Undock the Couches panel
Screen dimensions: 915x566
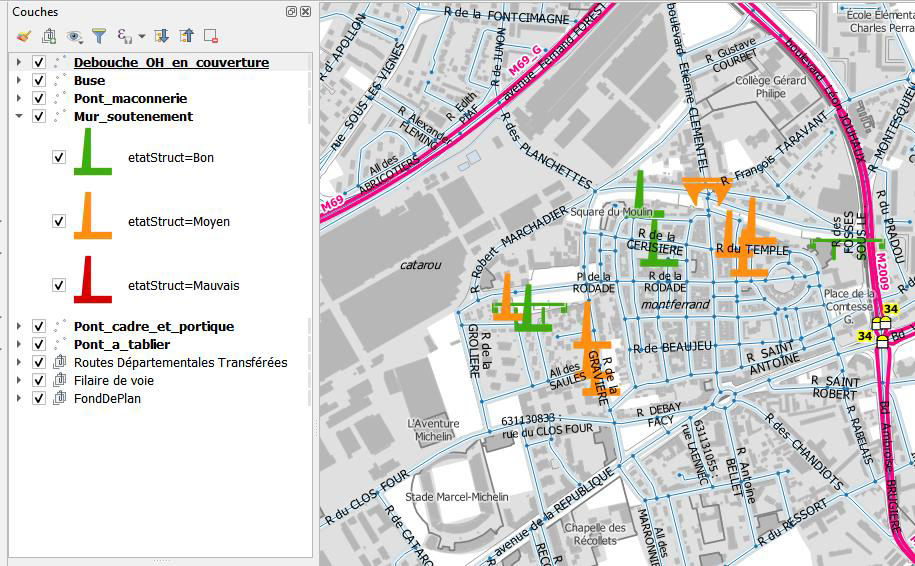[x=291, y=12]
